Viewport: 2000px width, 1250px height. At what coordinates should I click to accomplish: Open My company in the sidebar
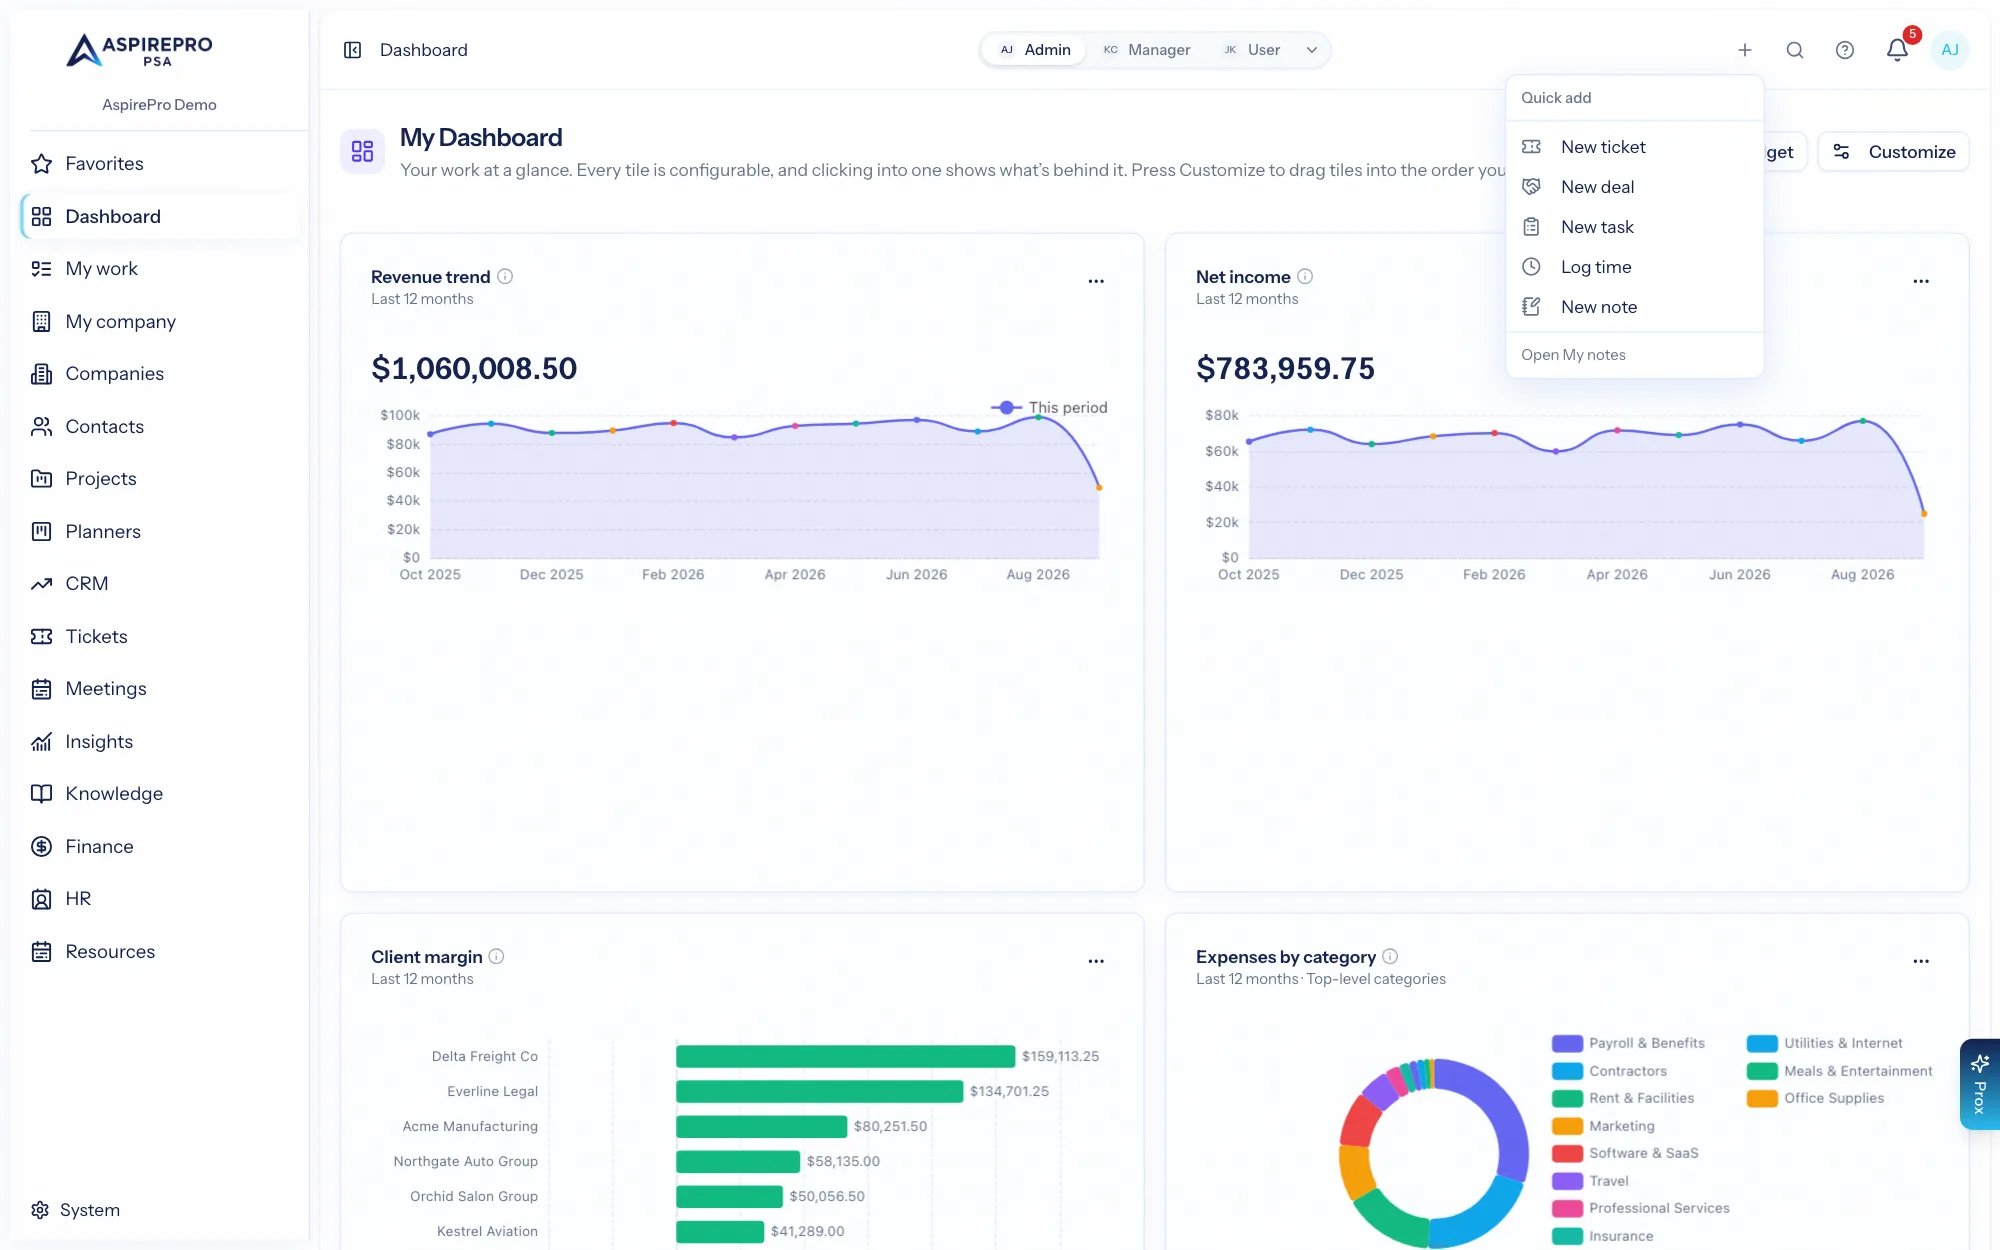[x=160, y=322]
